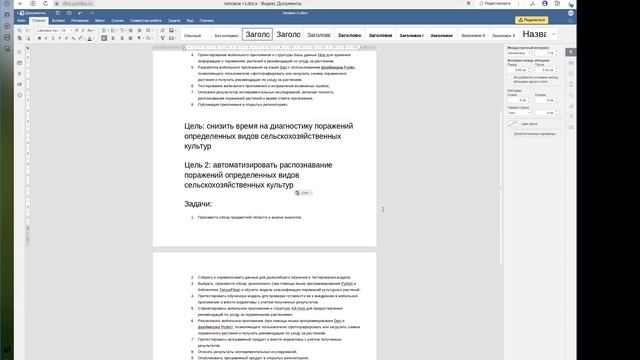Screen dimensions: 640x360
Task: Open browser profile avatar icon
Action: [x=544, y=3]
